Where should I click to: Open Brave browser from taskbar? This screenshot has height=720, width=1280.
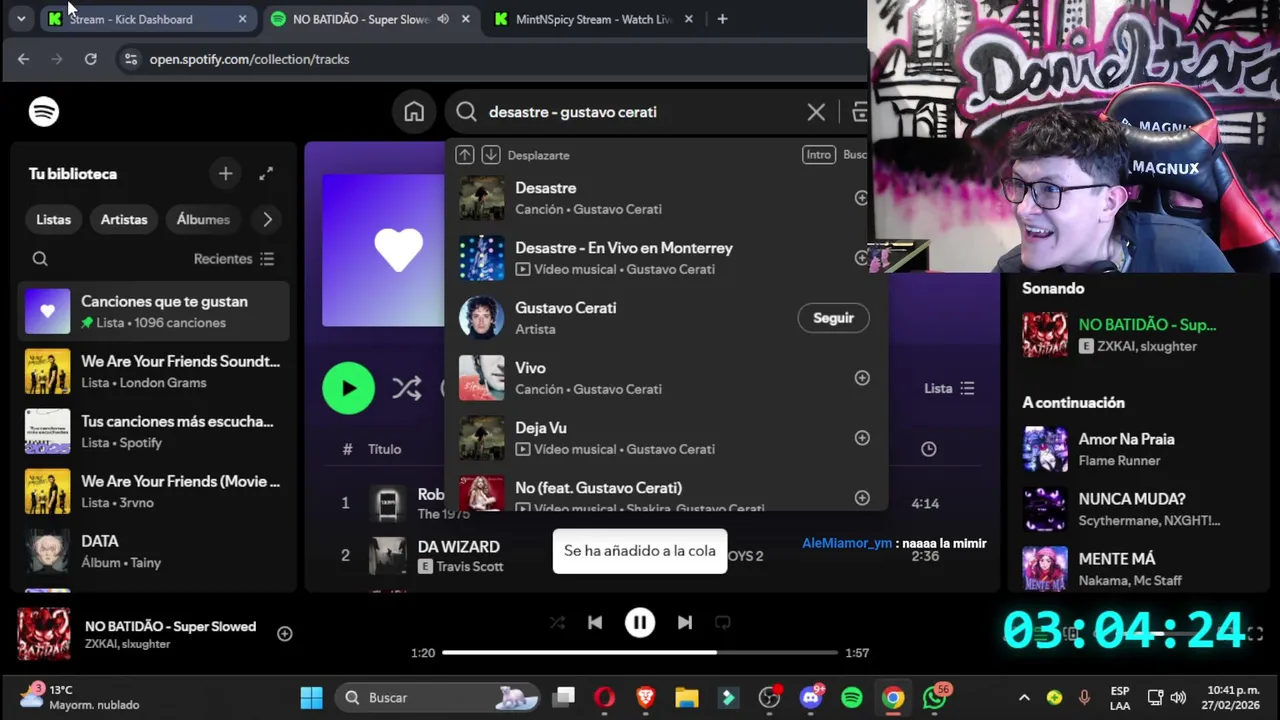click(x=646, y=698)
